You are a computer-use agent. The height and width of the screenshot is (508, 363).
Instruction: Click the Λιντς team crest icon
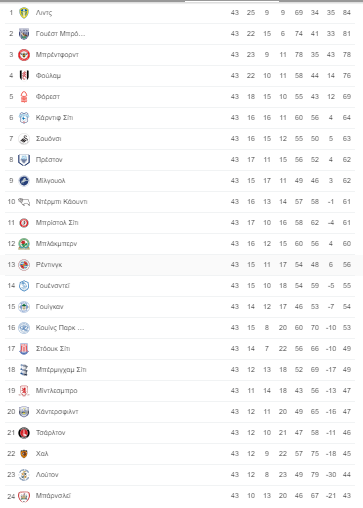coord(24,13)
